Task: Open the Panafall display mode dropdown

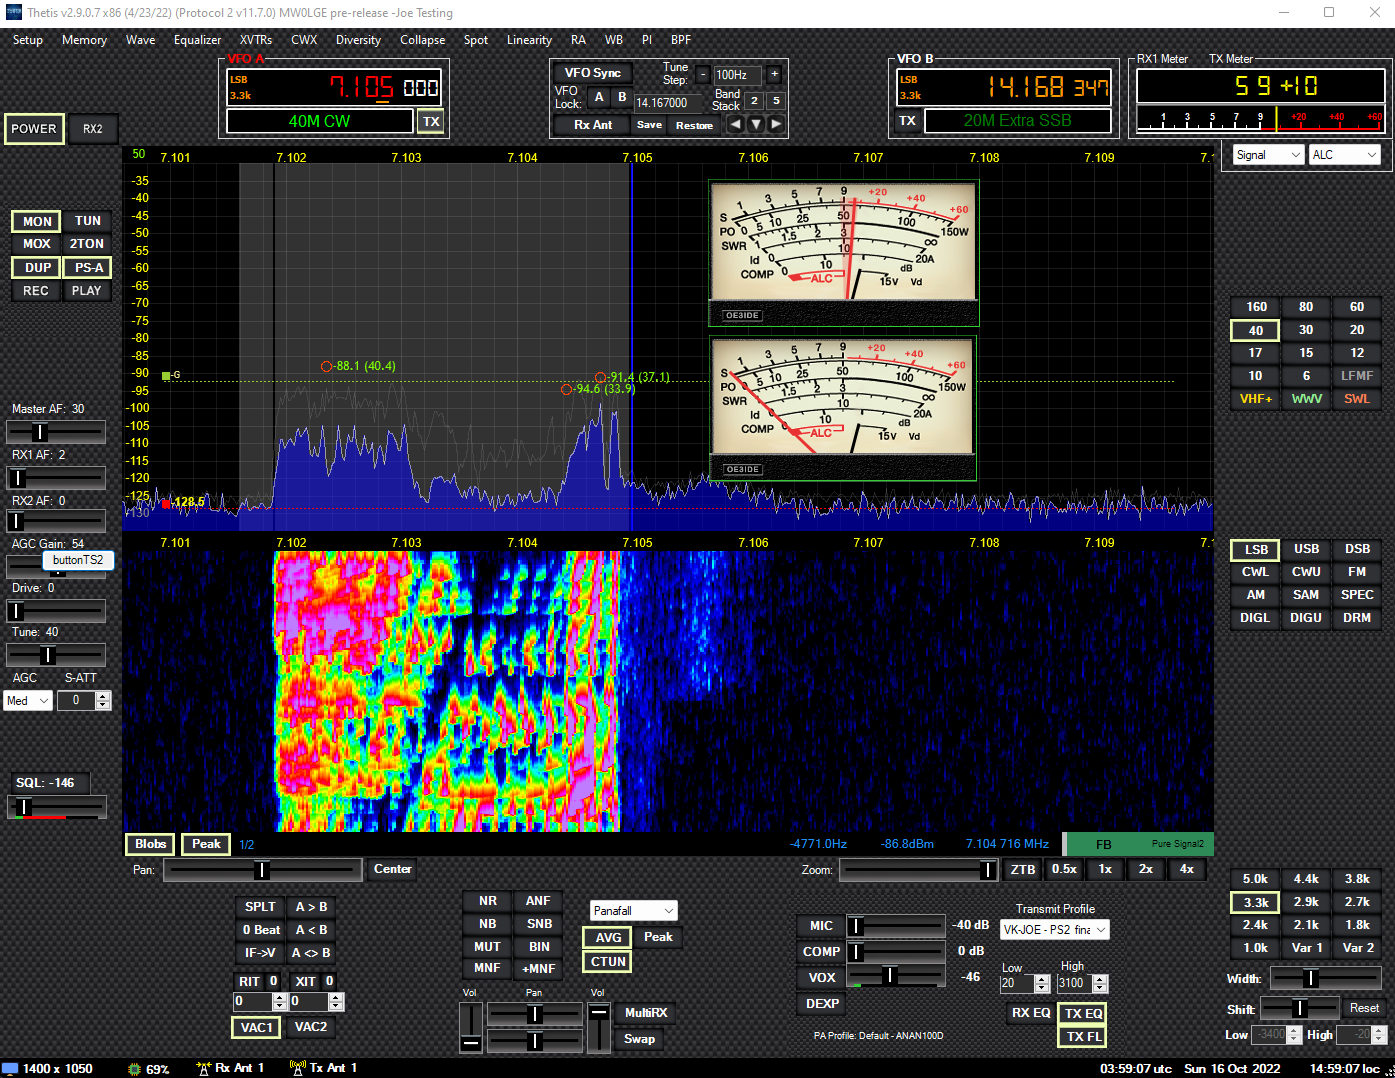Action: click(x=633, y=910)
